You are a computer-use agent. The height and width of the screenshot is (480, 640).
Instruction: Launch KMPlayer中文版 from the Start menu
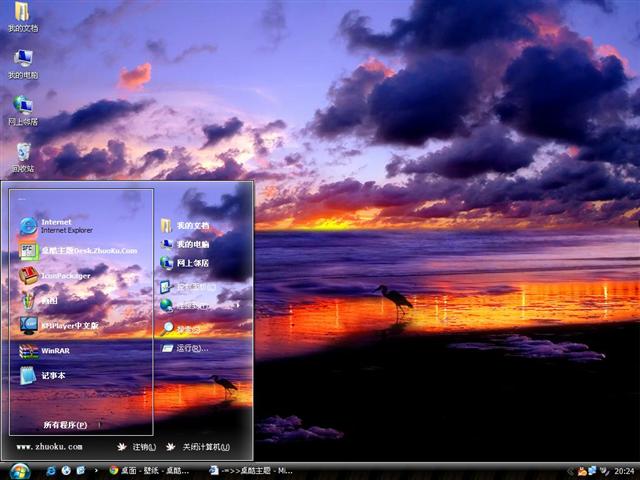[68, 325]
